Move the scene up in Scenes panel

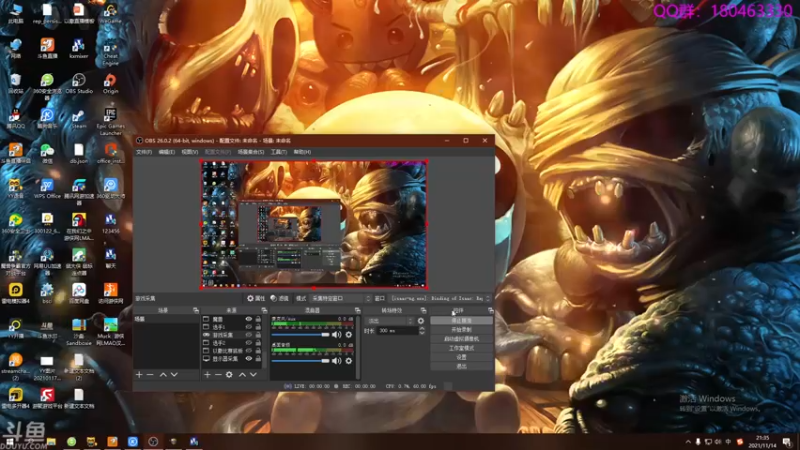[163, 374]
